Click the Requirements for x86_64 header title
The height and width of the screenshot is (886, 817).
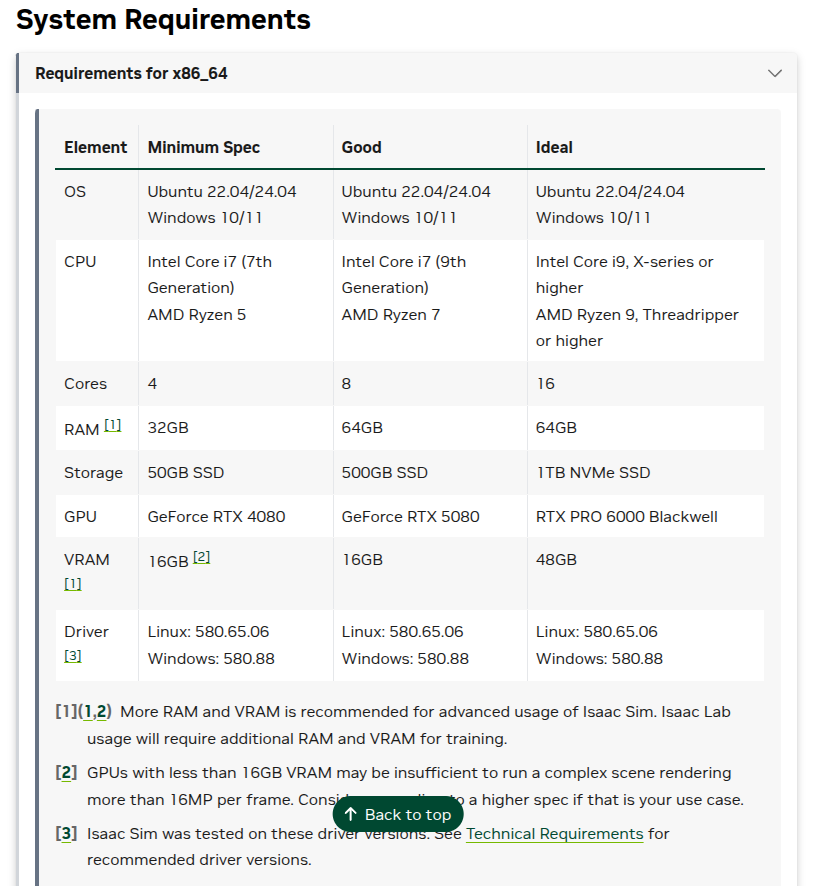pyautogui.click(x=131, y=73)
